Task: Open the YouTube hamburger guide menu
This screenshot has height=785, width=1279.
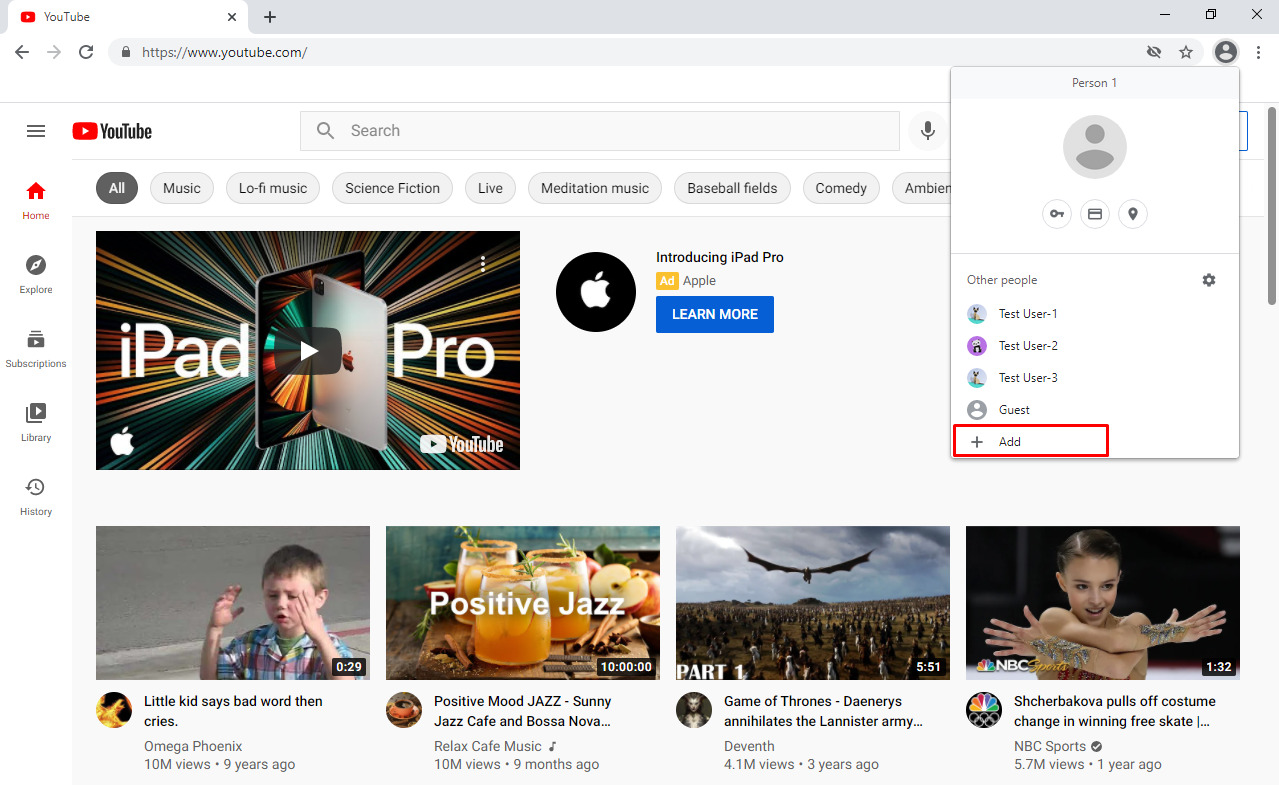Action: pos(36,131)
